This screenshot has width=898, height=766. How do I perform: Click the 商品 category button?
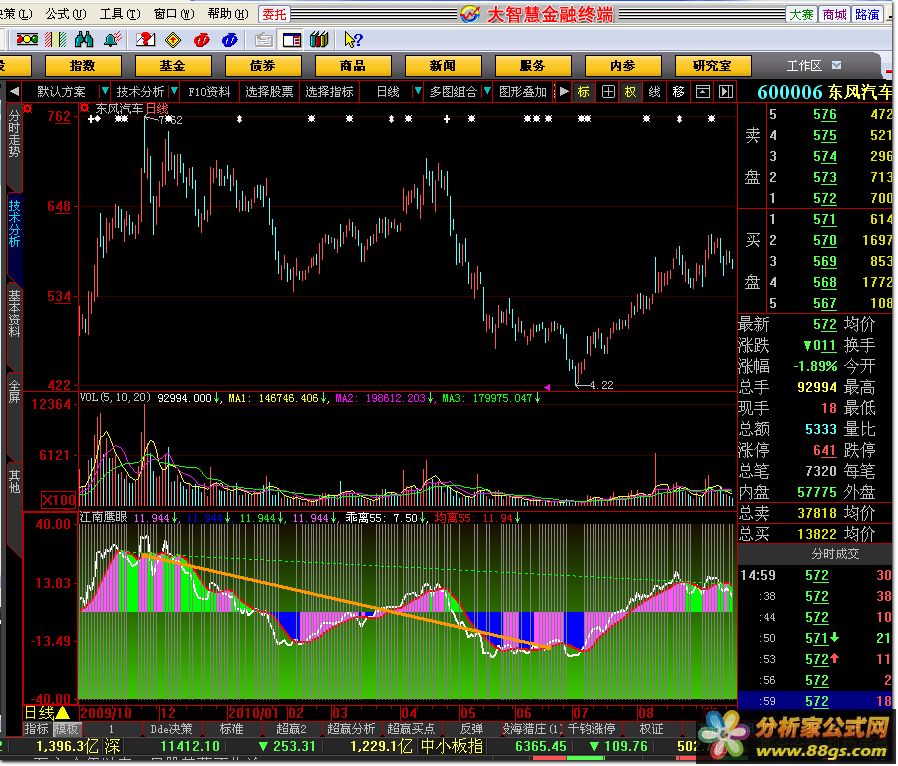353,66
